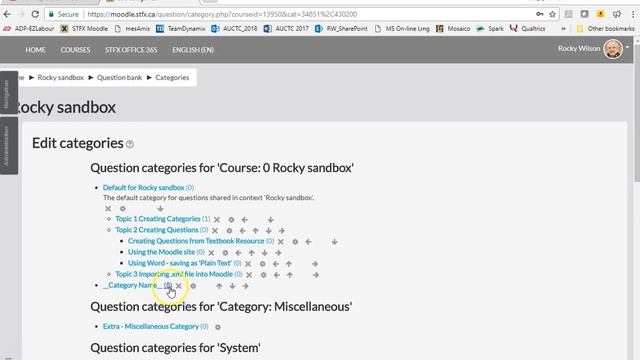Edit 'Topic 3 Importing .xml file' gear icon
The height and width of the screenshot is (360, 640).
point(263,275)
